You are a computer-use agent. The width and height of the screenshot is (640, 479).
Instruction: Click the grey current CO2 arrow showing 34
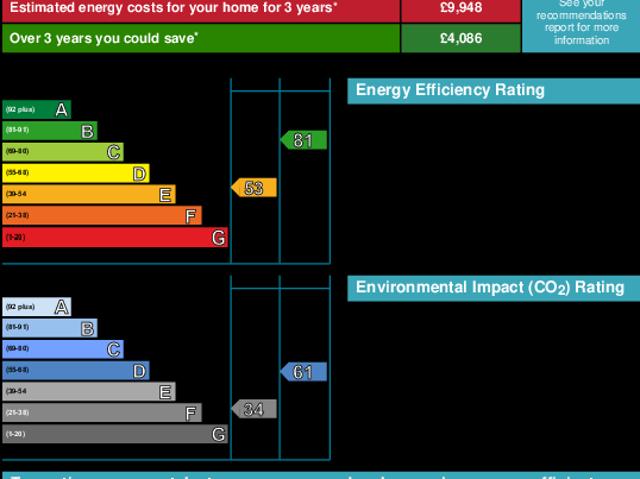click(255, 409)
